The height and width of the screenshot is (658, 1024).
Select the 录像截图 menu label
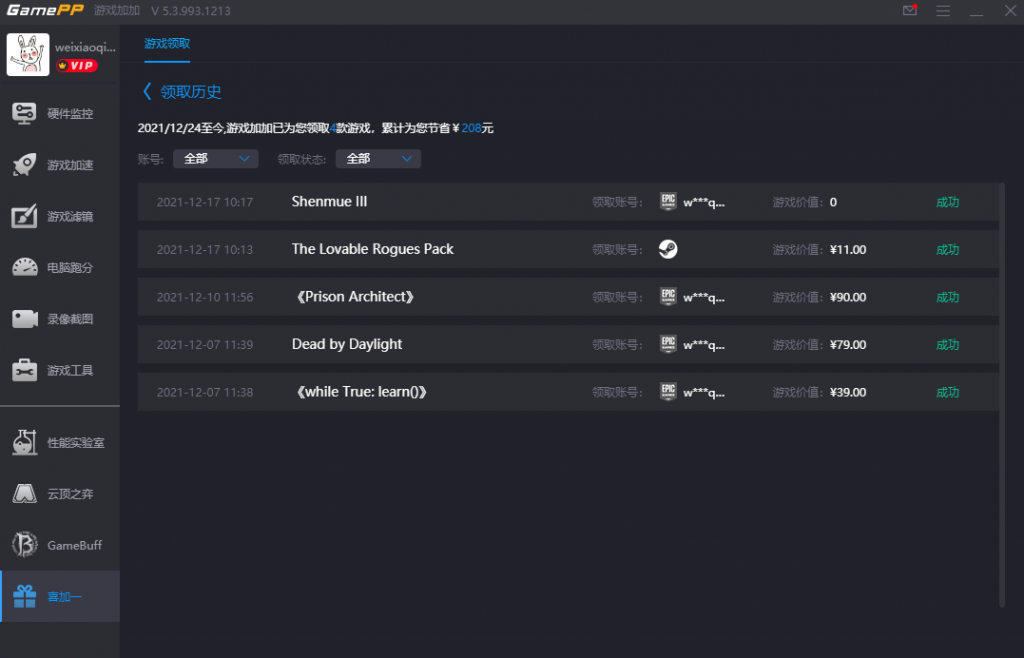click(70, 319)
